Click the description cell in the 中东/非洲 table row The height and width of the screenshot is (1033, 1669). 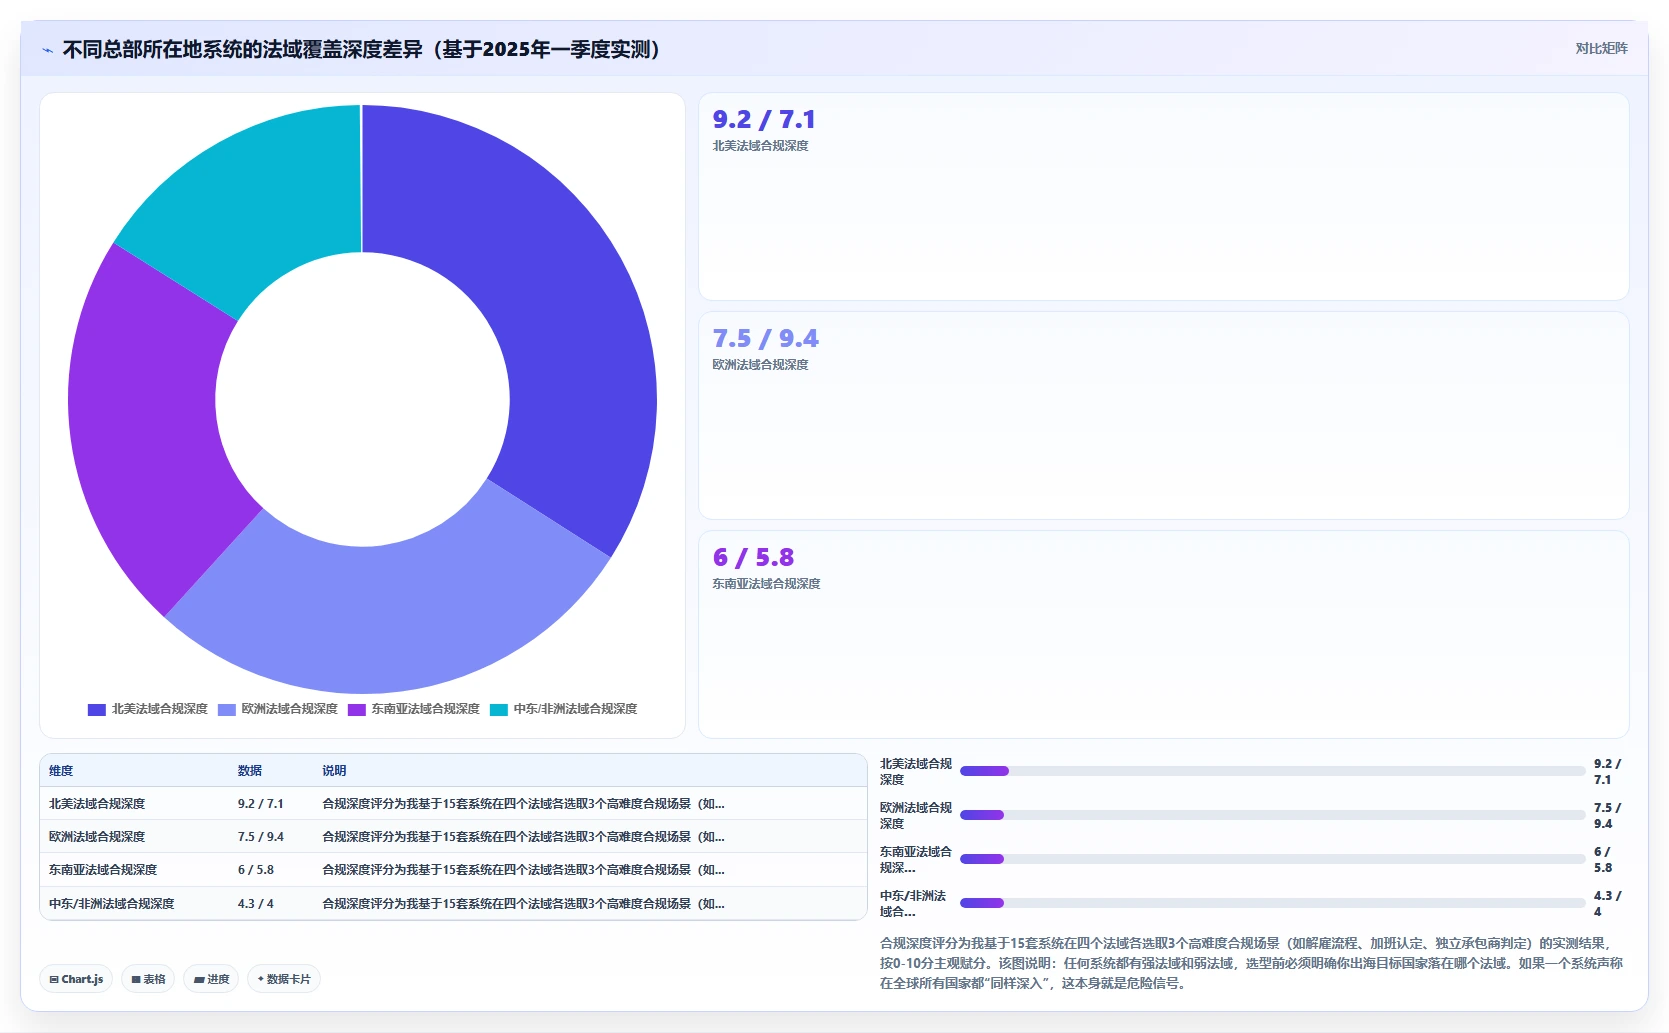523,904
